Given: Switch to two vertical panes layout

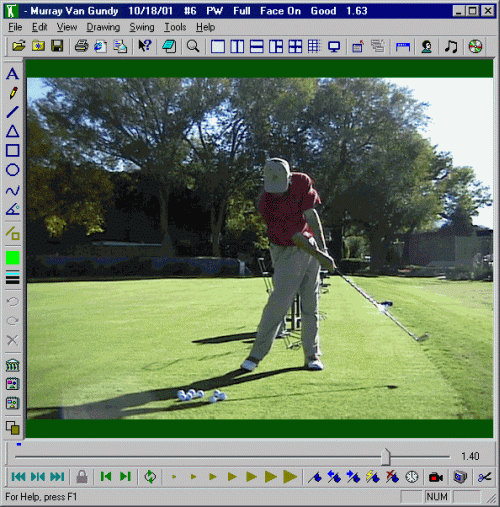Looking at the screenshot, I should (x=237, y=46).
